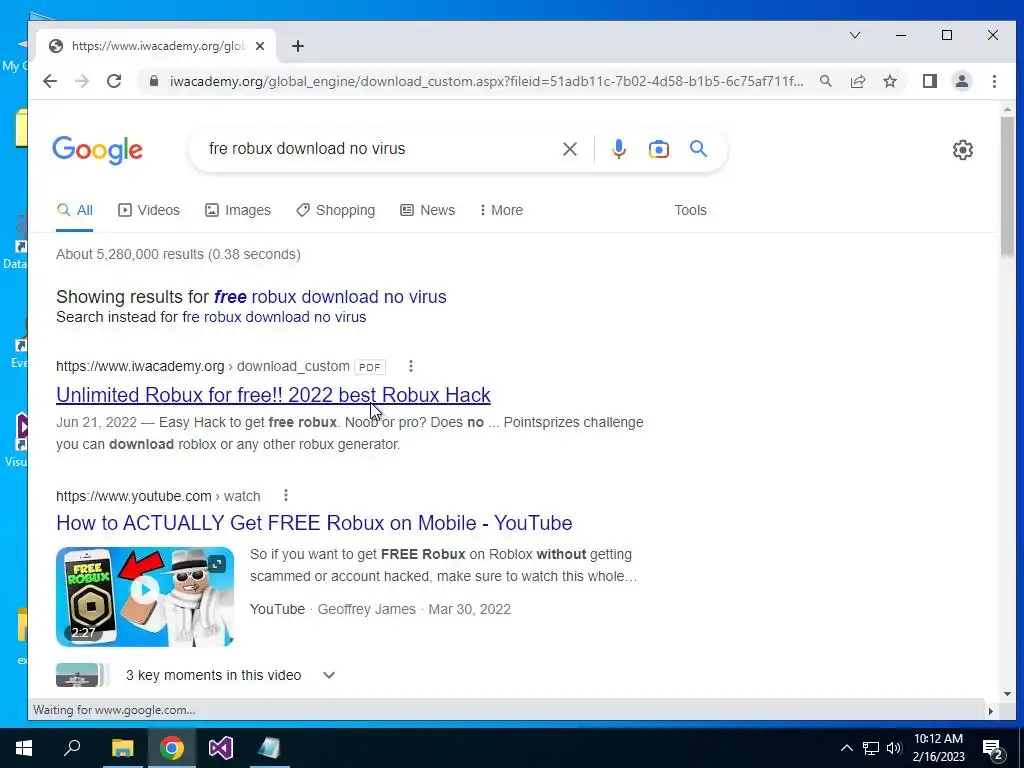The width and height of the screenshot is (1024, 768).
Task: Click the search query input field
Action: (x=379, y=149)
